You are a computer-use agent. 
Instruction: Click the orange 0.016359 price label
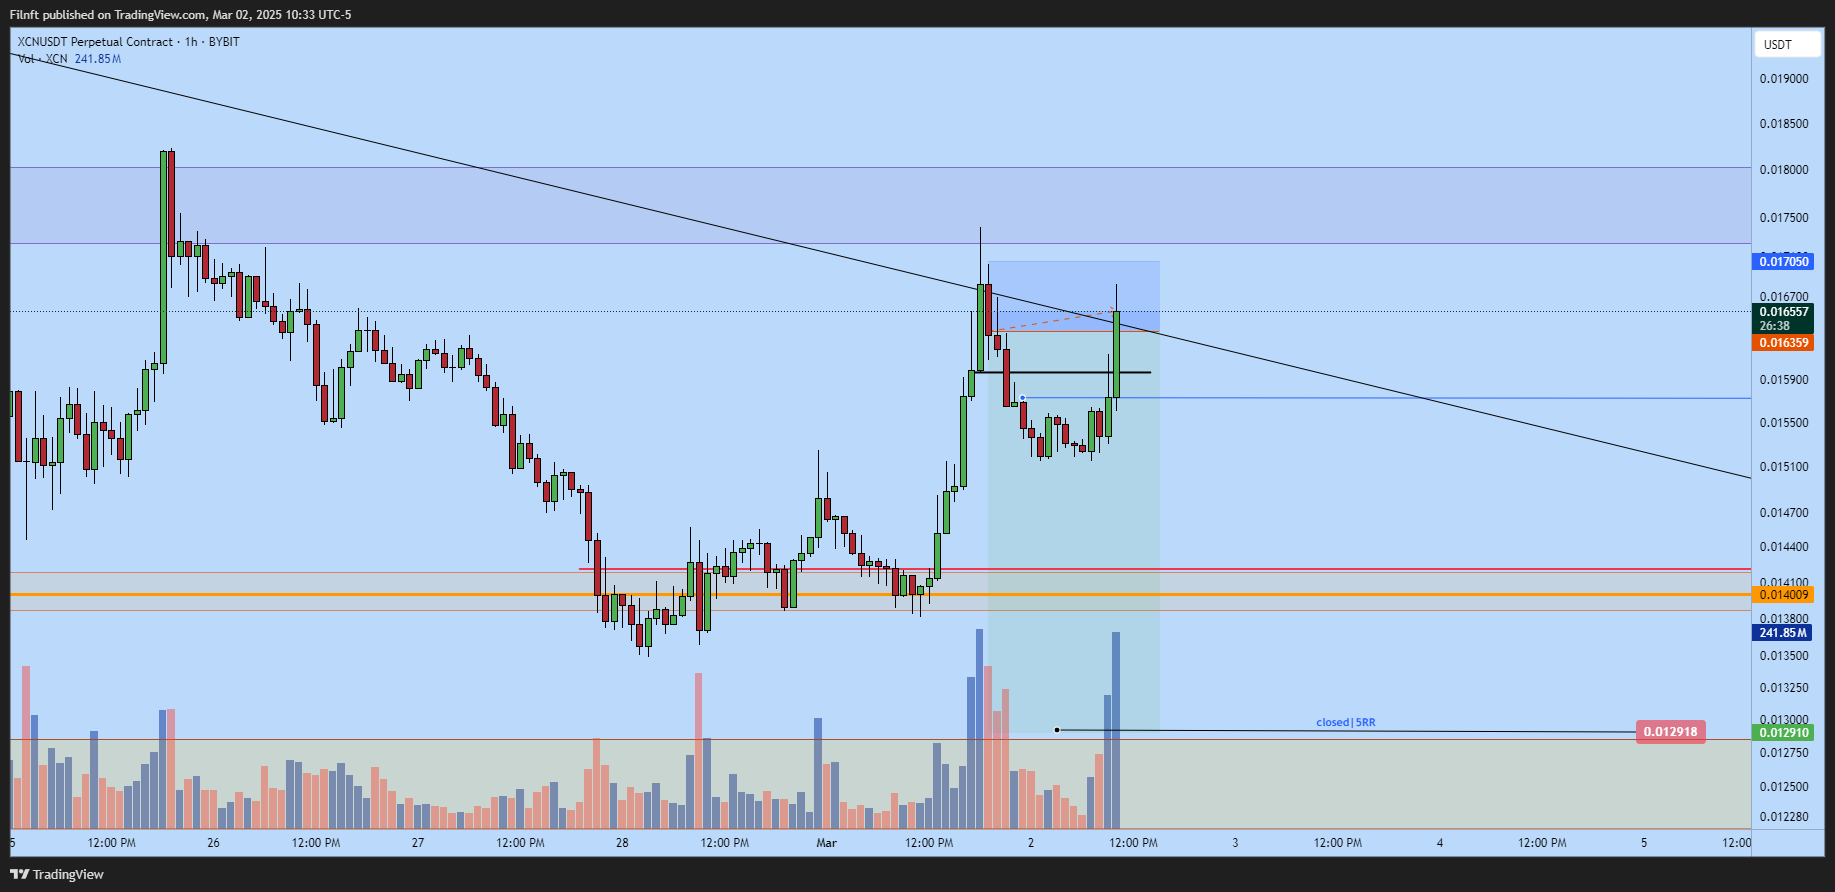point(1784,343)
